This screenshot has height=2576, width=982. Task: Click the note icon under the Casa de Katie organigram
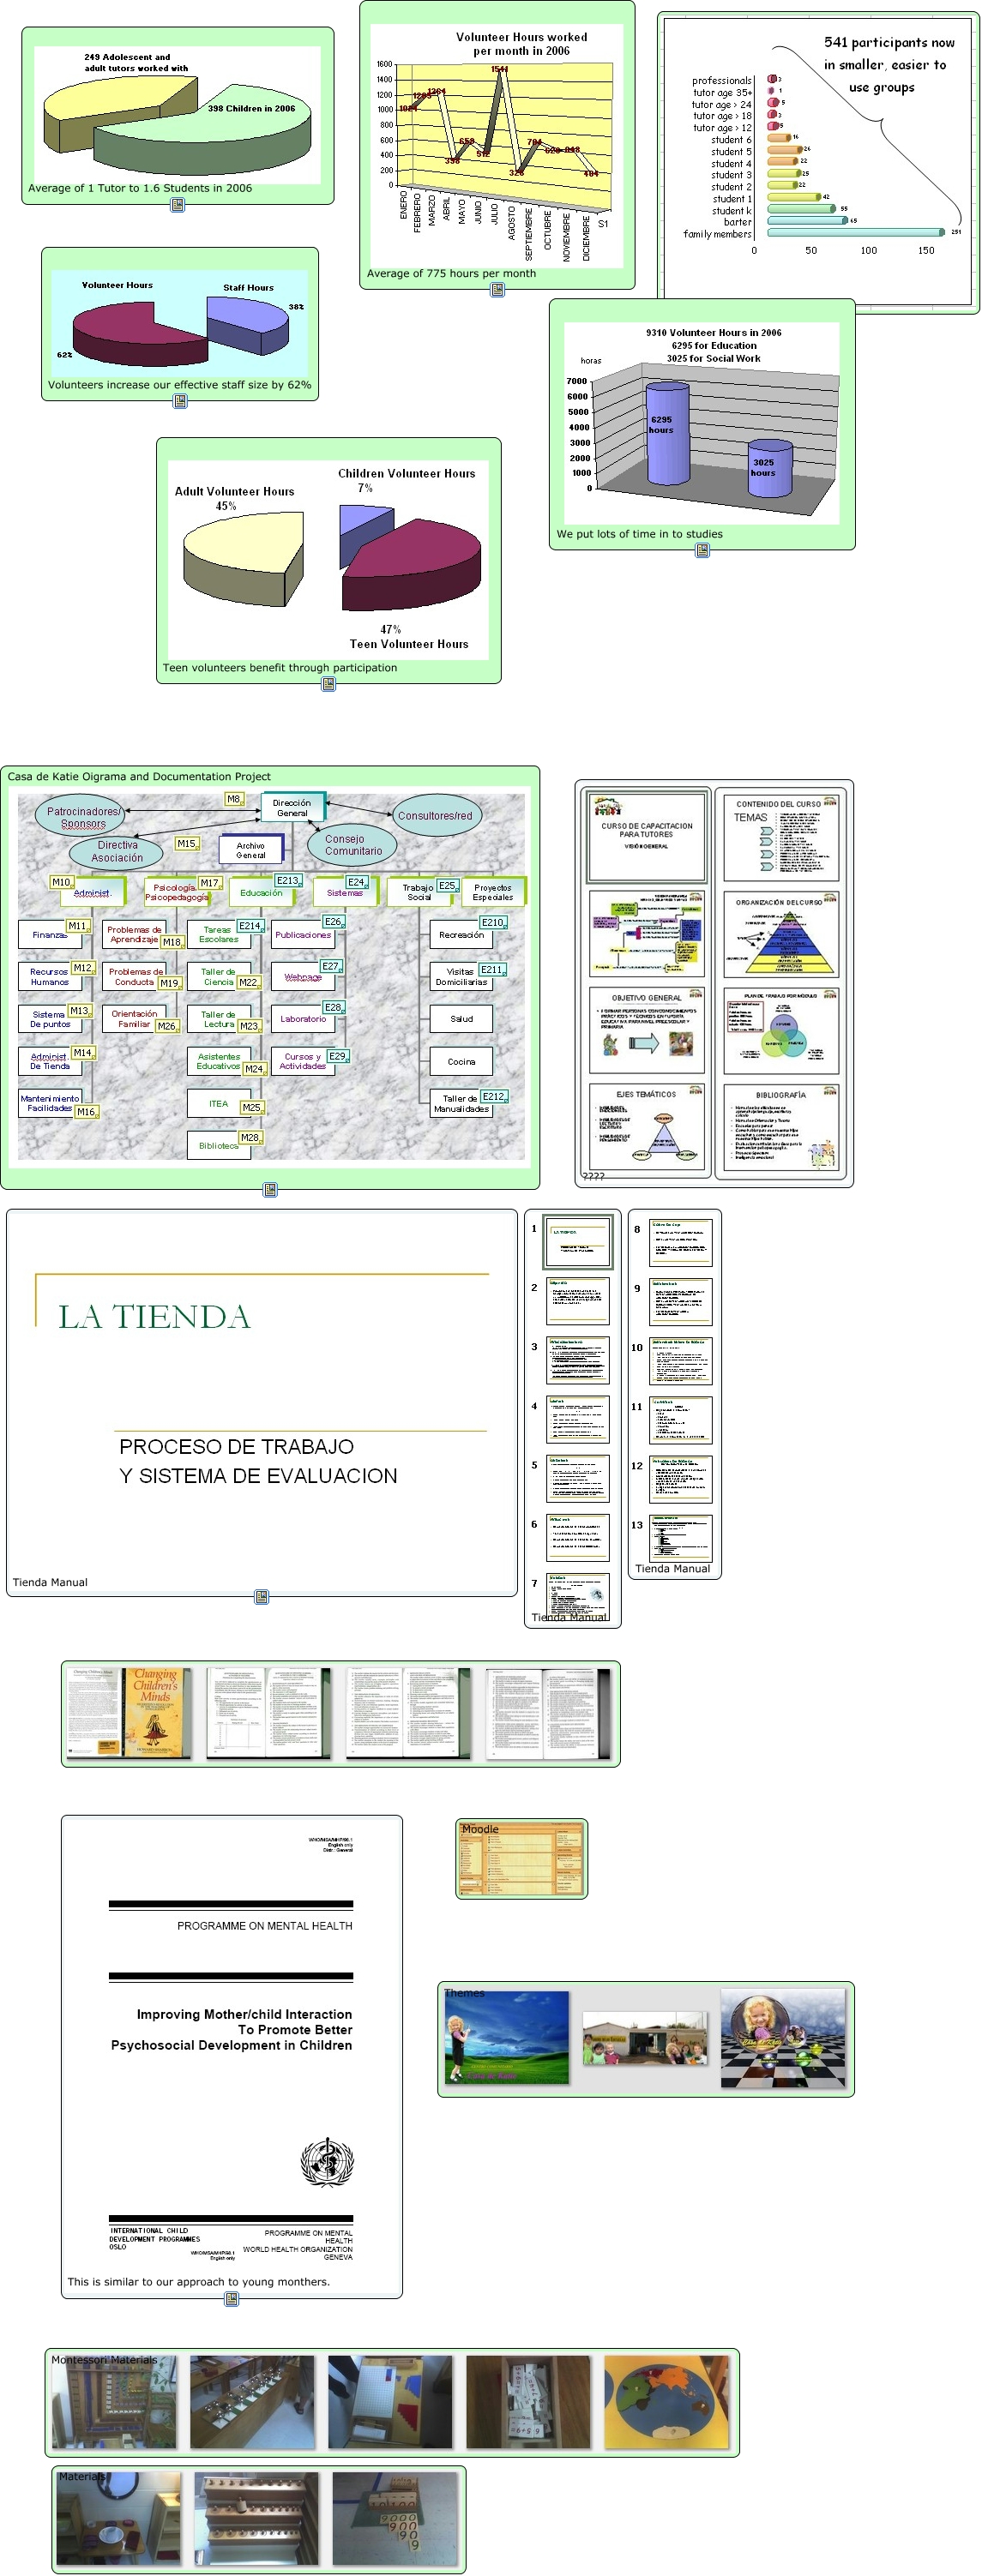(x=270, y=1189)
